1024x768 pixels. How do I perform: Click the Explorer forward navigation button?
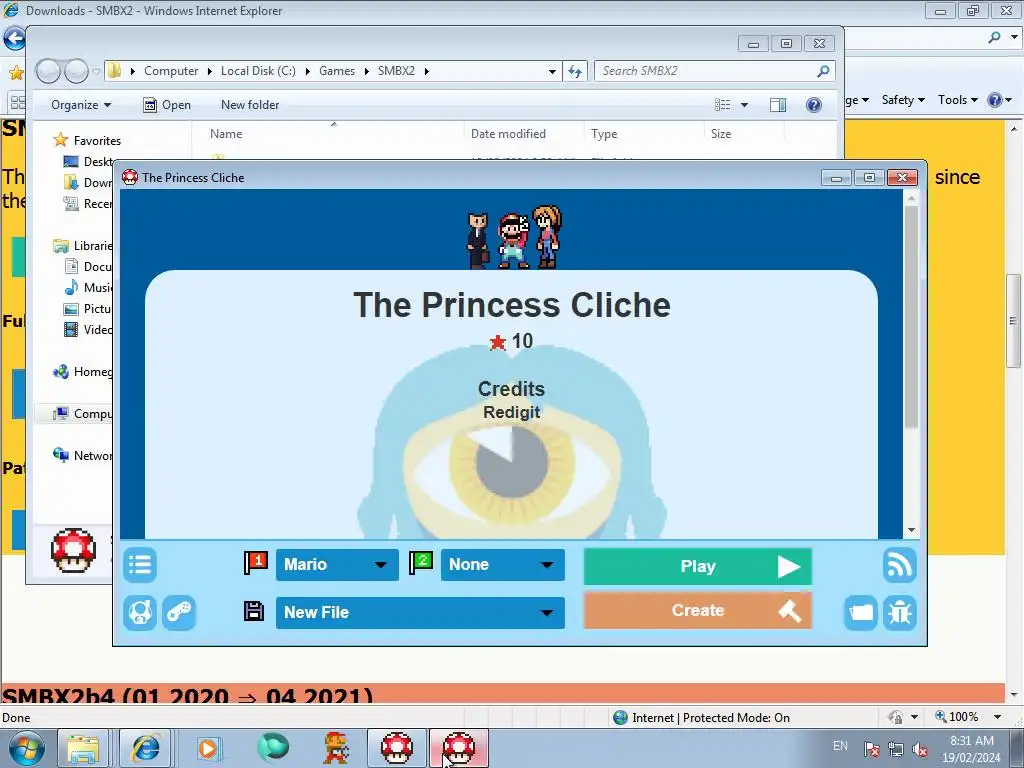click(76, 71)
